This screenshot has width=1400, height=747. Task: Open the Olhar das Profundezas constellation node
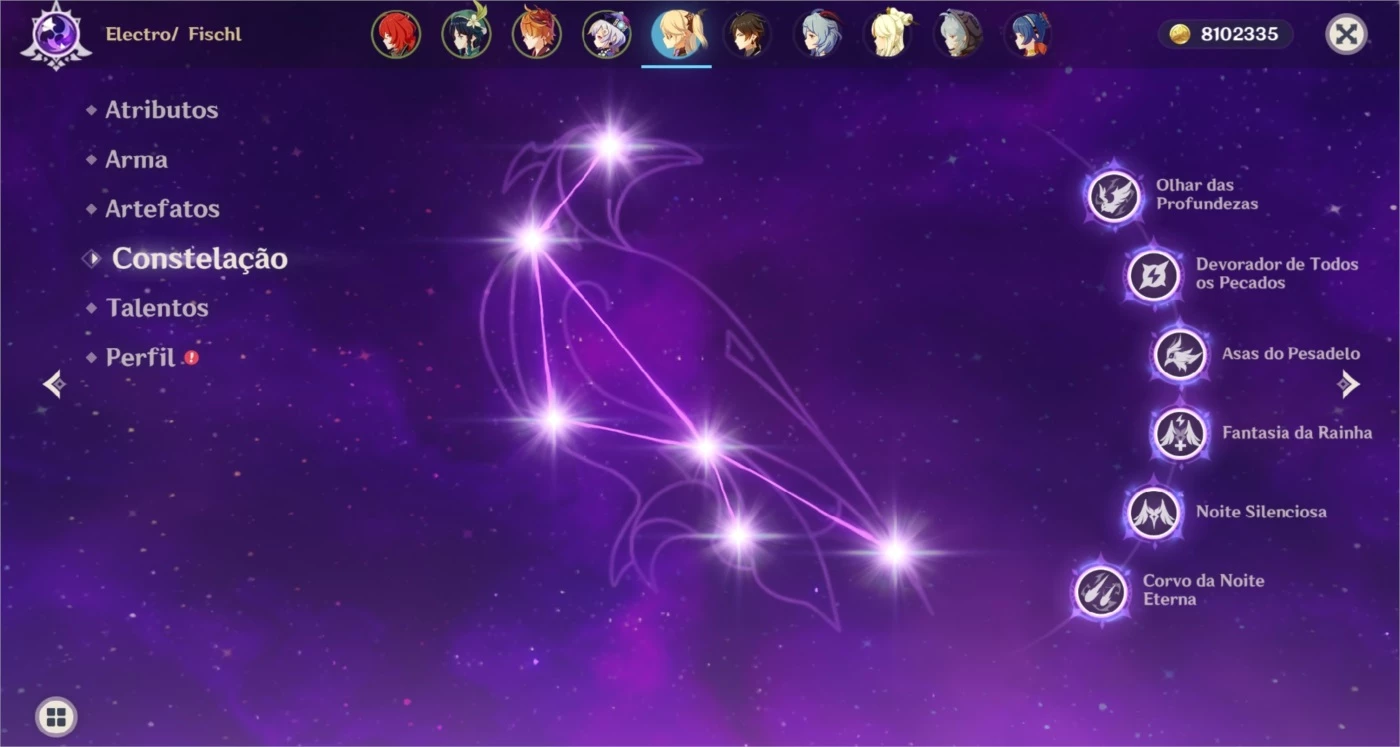coord(1113,196)
